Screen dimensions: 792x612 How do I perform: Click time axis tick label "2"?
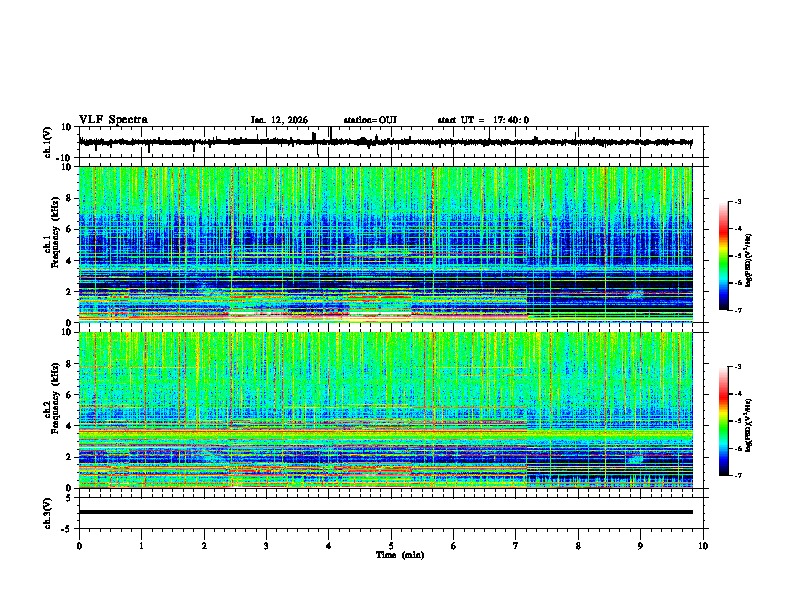(x=204, y=546)
